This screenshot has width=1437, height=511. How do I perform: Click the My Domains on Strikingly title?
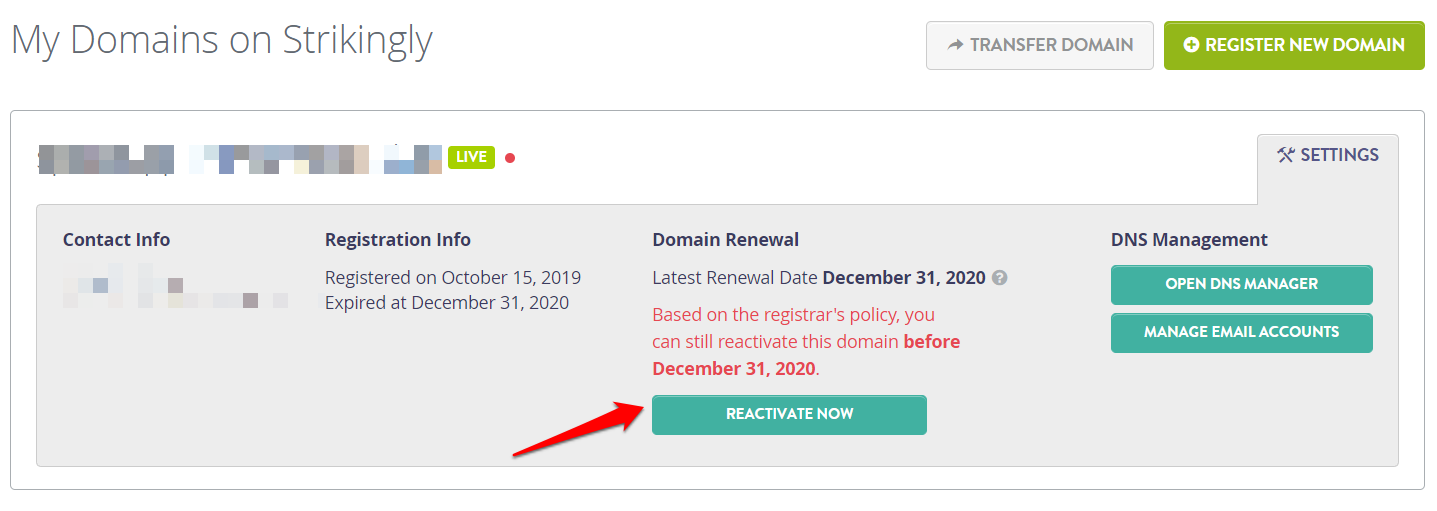(222, 41)
